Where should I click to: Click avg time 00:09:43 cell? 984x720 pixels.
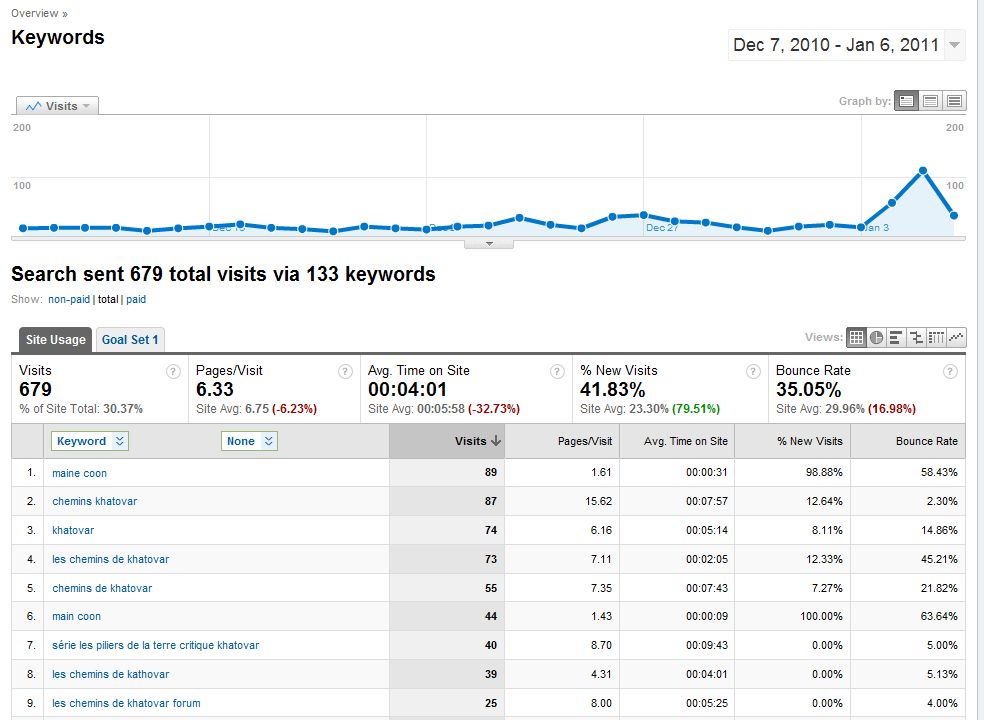point(707,645)
